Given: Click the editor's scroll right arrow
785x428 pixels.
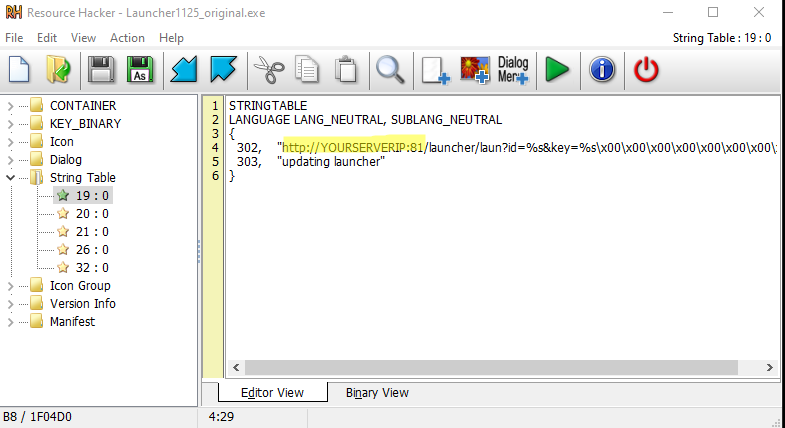Looking at the screenshot, I should (769, 367).
